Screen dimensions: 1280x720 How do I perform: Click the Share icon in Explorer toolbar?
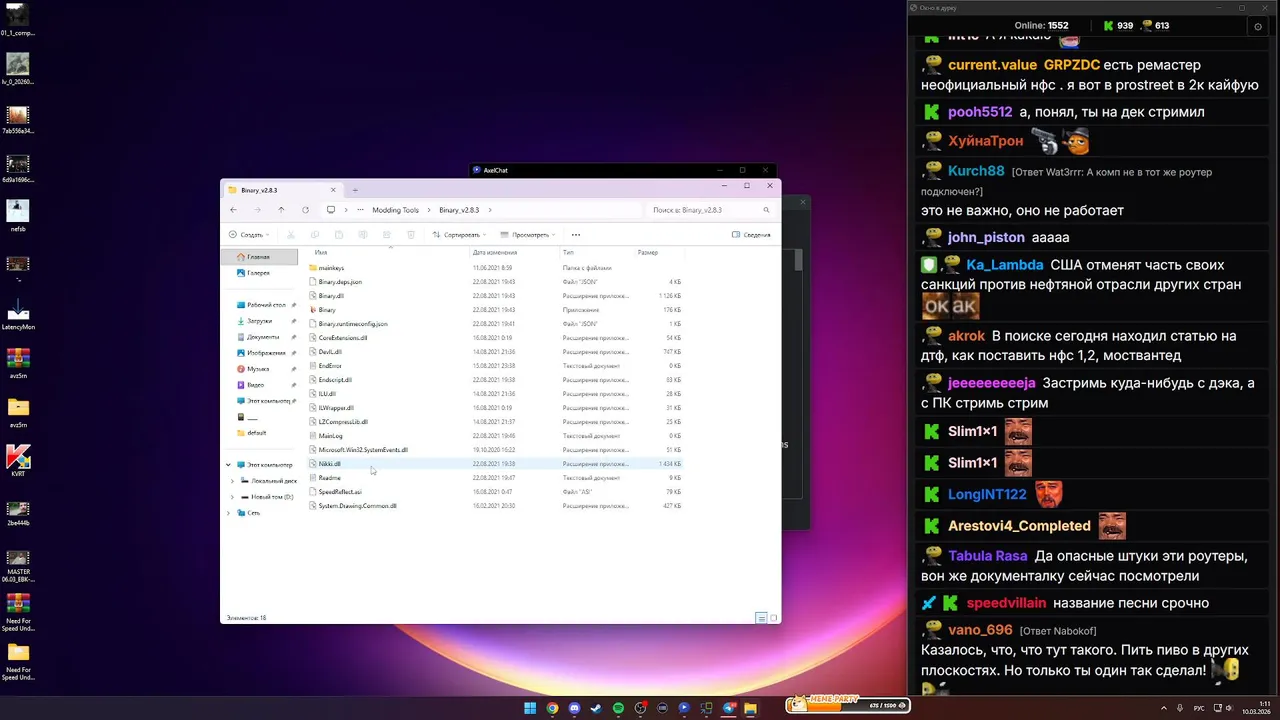387,235
